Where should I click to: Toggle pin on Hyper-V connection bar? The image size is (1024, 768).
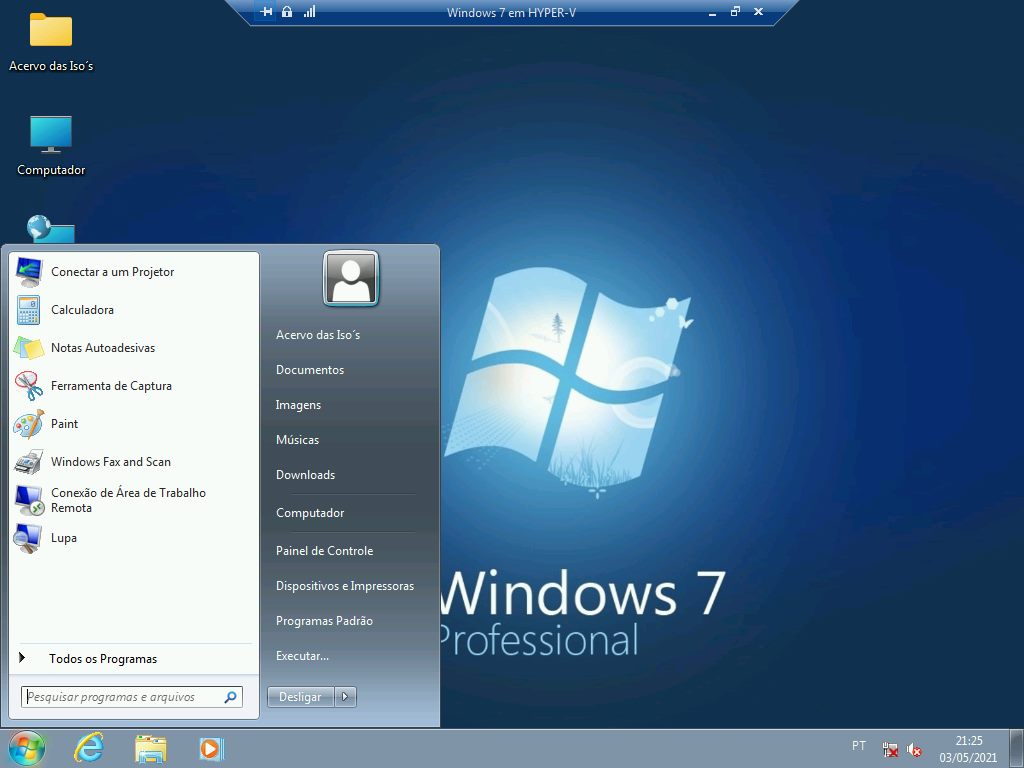pos(266,12)
